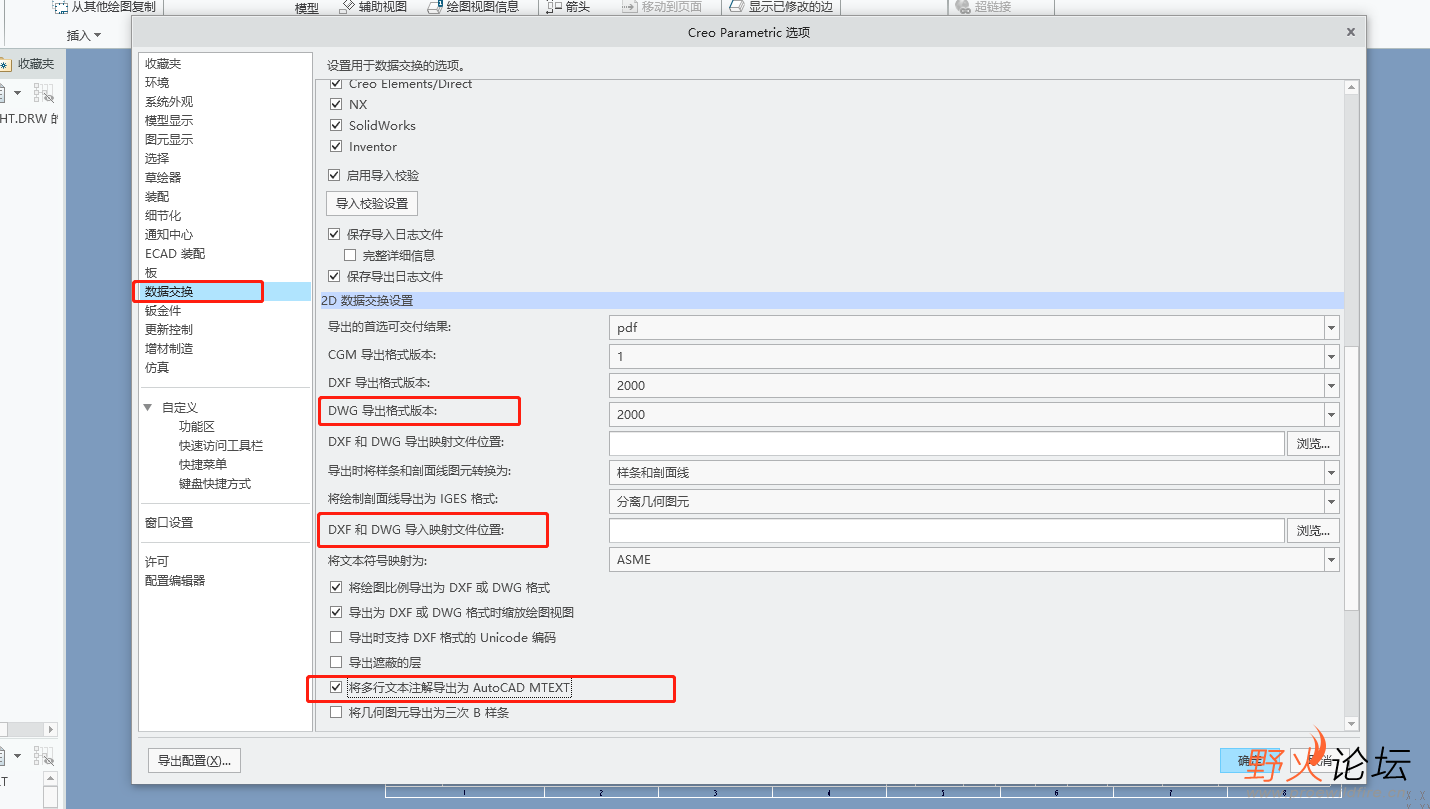Open the 插入 dropdown in the ribbon
The image size is (1430, 809).
coord(84,35)
